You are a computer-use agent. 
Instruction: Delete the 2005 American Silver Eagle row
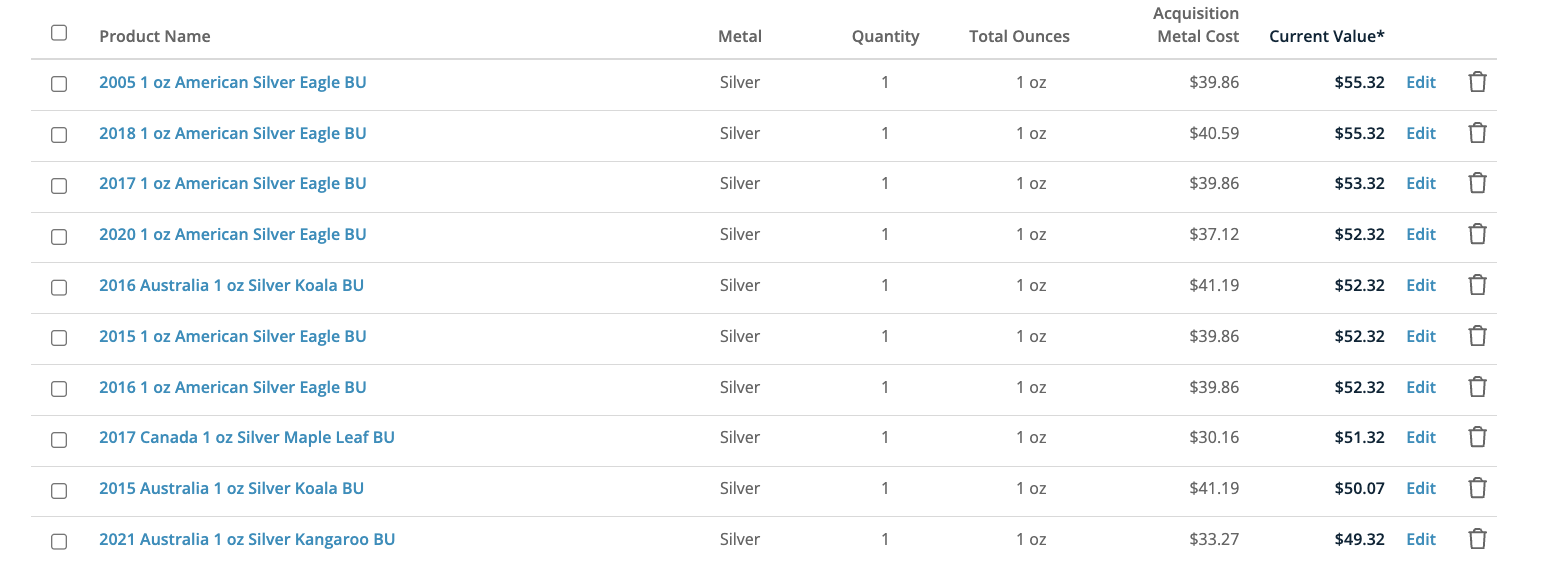tap(1477, 82)
